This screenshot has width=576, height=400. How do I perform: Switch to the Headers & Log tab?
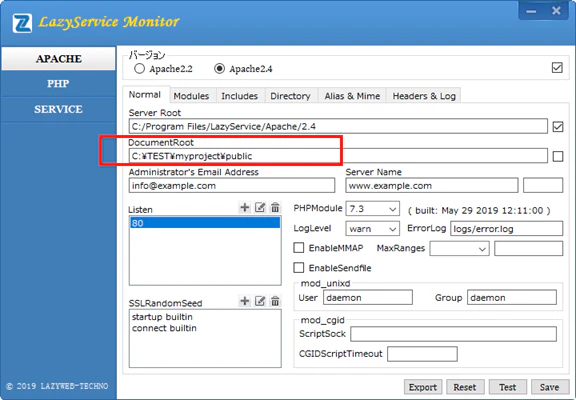(x=424, y=96)
